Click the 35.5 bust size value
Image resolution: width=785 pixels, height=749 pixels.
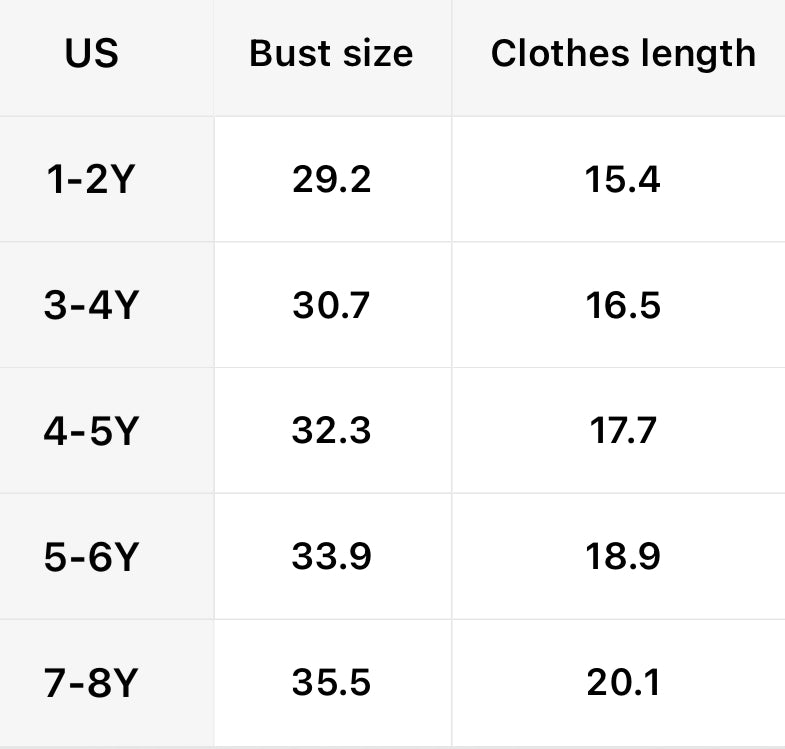[332, 683]
